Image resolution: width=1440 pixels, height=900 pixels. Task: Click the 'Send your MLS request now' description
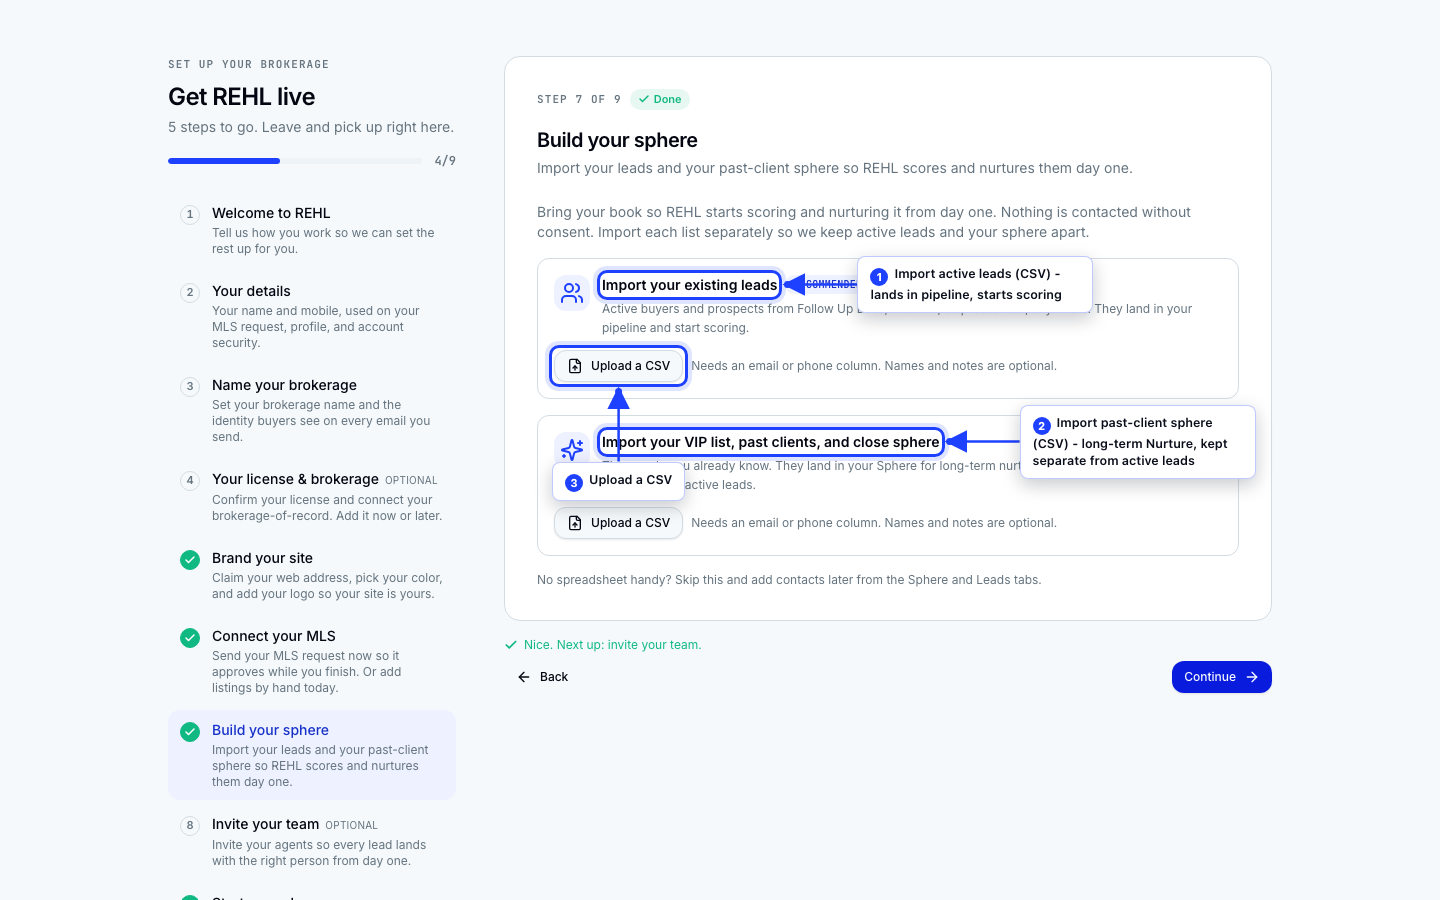point(307,672)
